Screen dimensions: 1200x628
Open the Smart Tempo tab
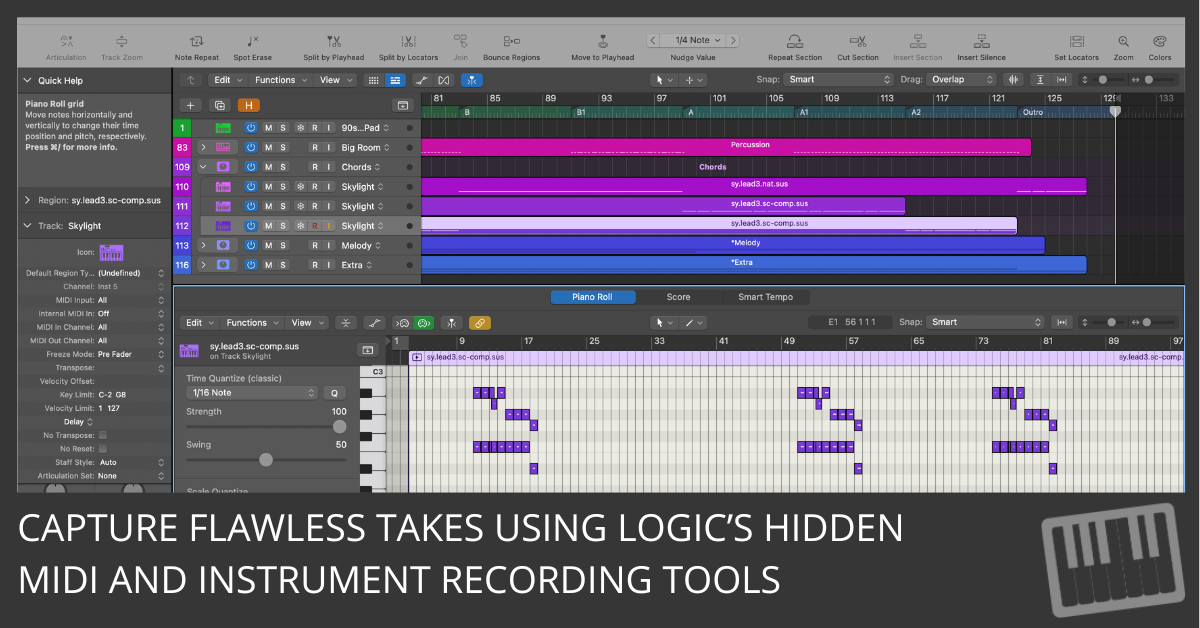tap(765, 297)
